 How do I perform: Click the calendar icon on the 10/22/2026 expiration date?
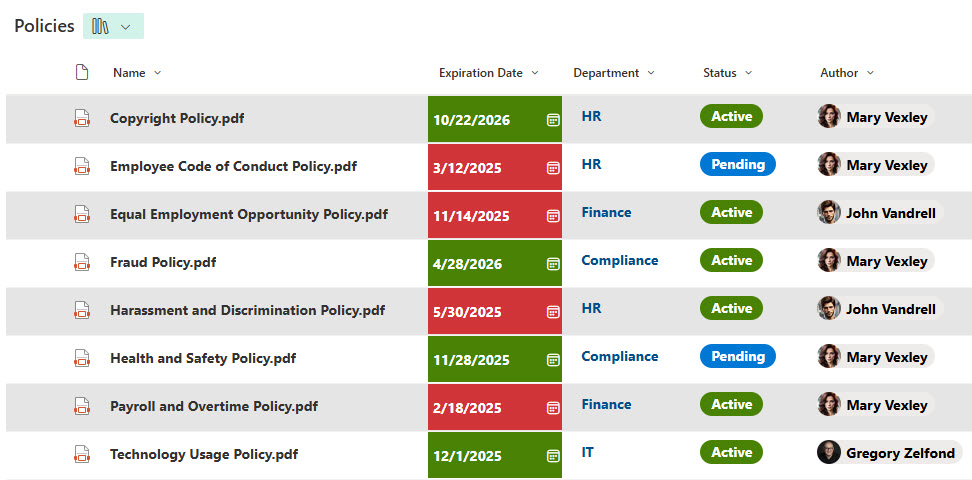click(x=552, y=120)
